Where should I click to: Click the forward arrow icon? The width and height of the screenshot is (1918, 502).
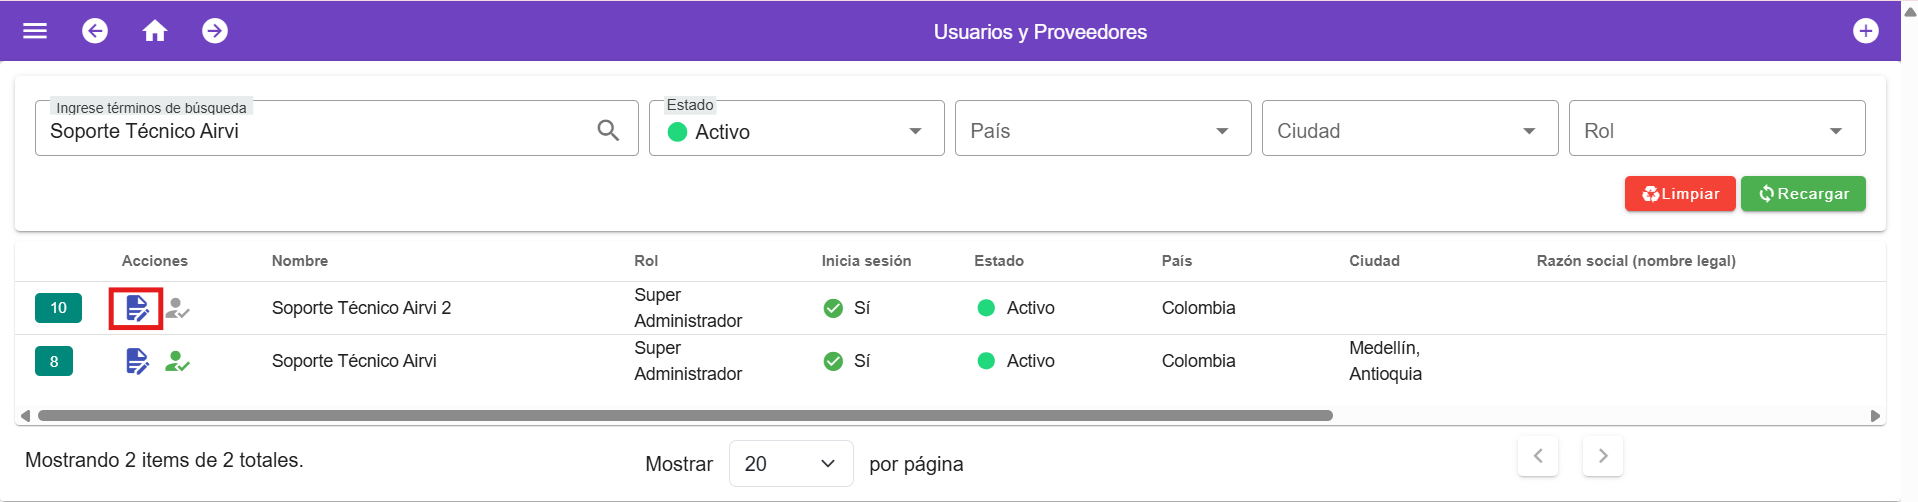(215, 31)
